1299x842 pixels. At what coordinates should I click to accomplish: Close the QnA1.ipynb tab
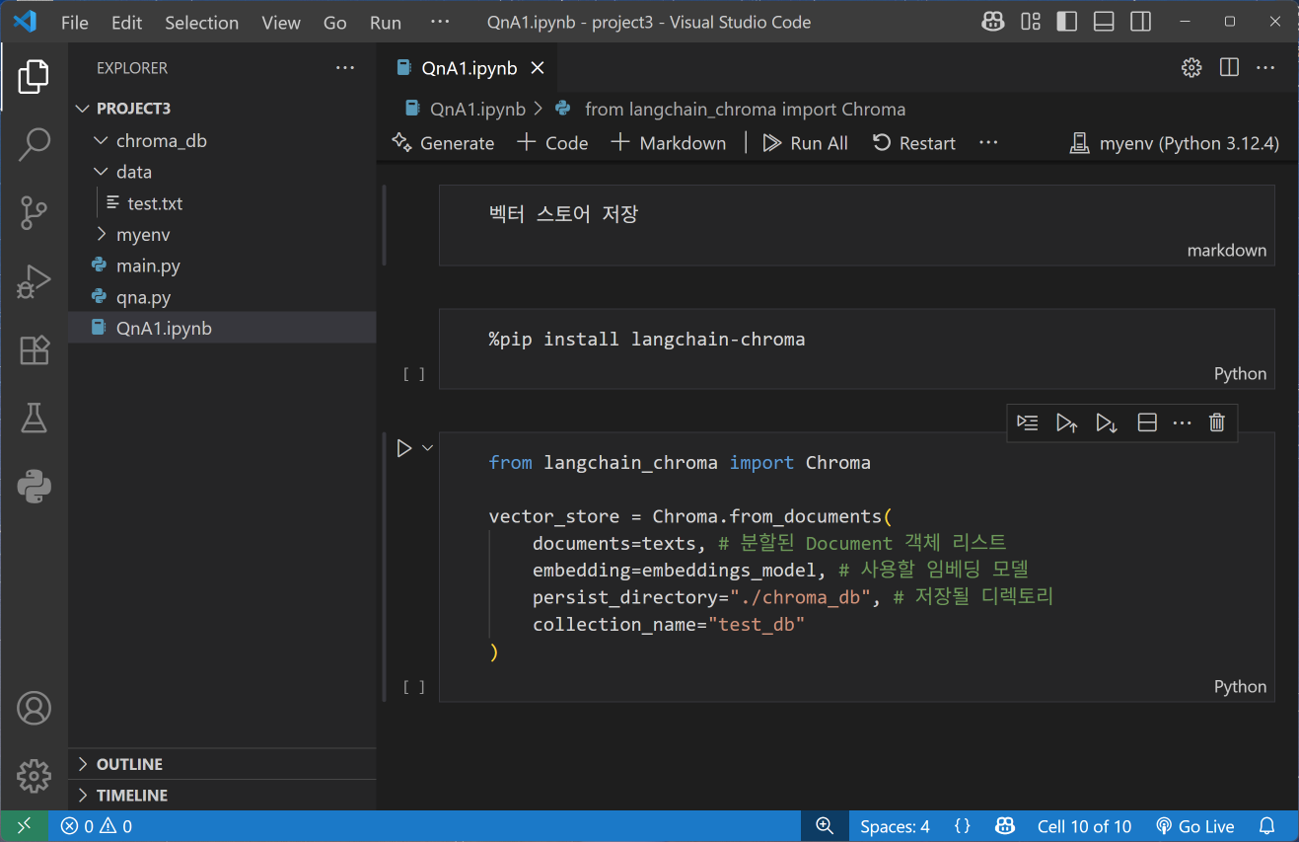[x=538, y=68]
